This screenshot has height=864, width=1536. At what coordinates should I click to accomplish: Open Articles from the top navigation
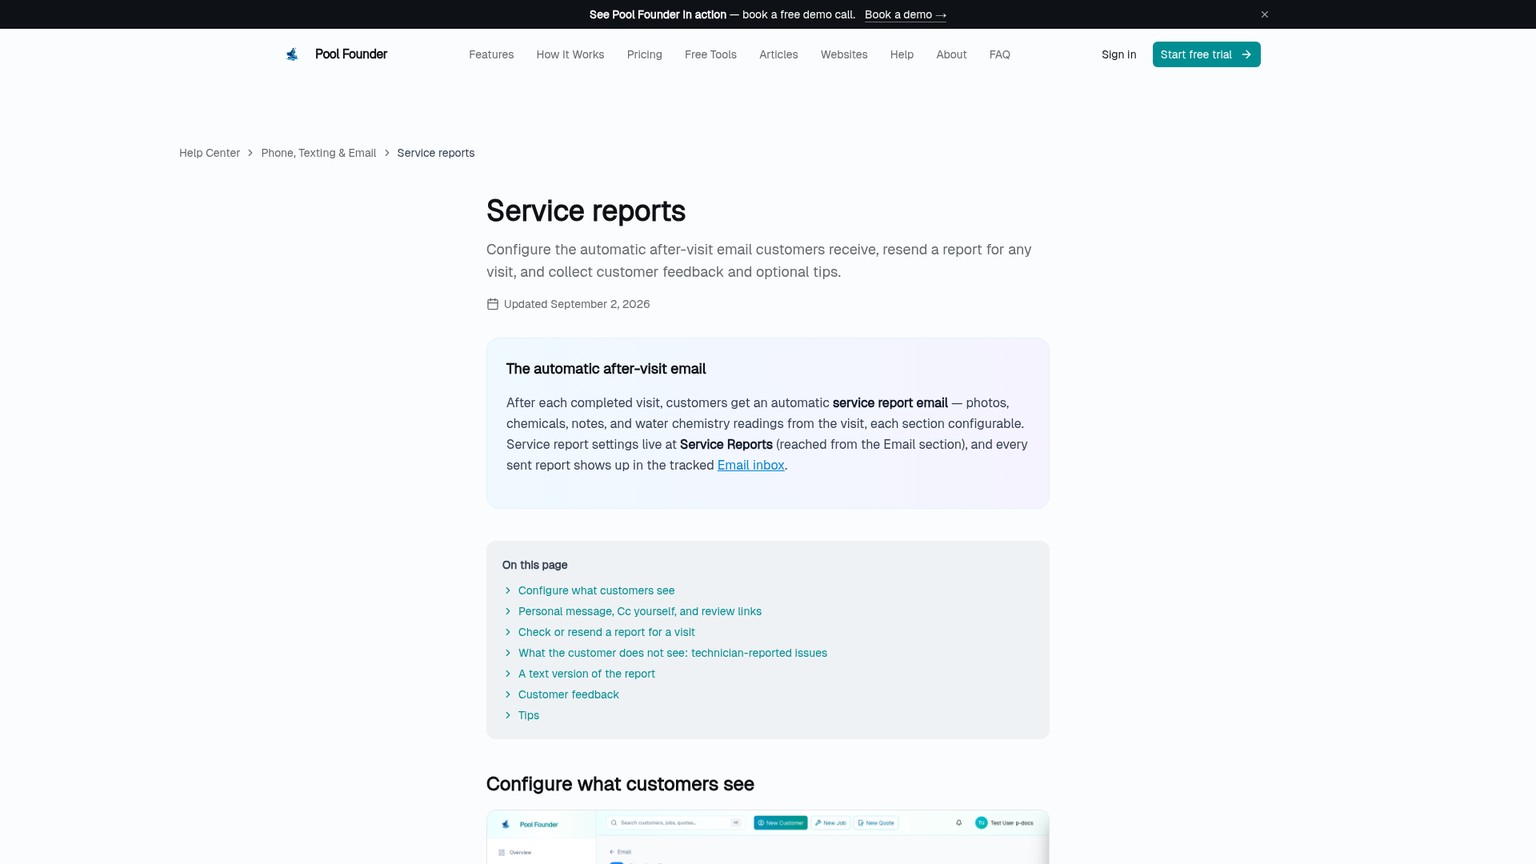pyautogui.click(x=778, y=54)
